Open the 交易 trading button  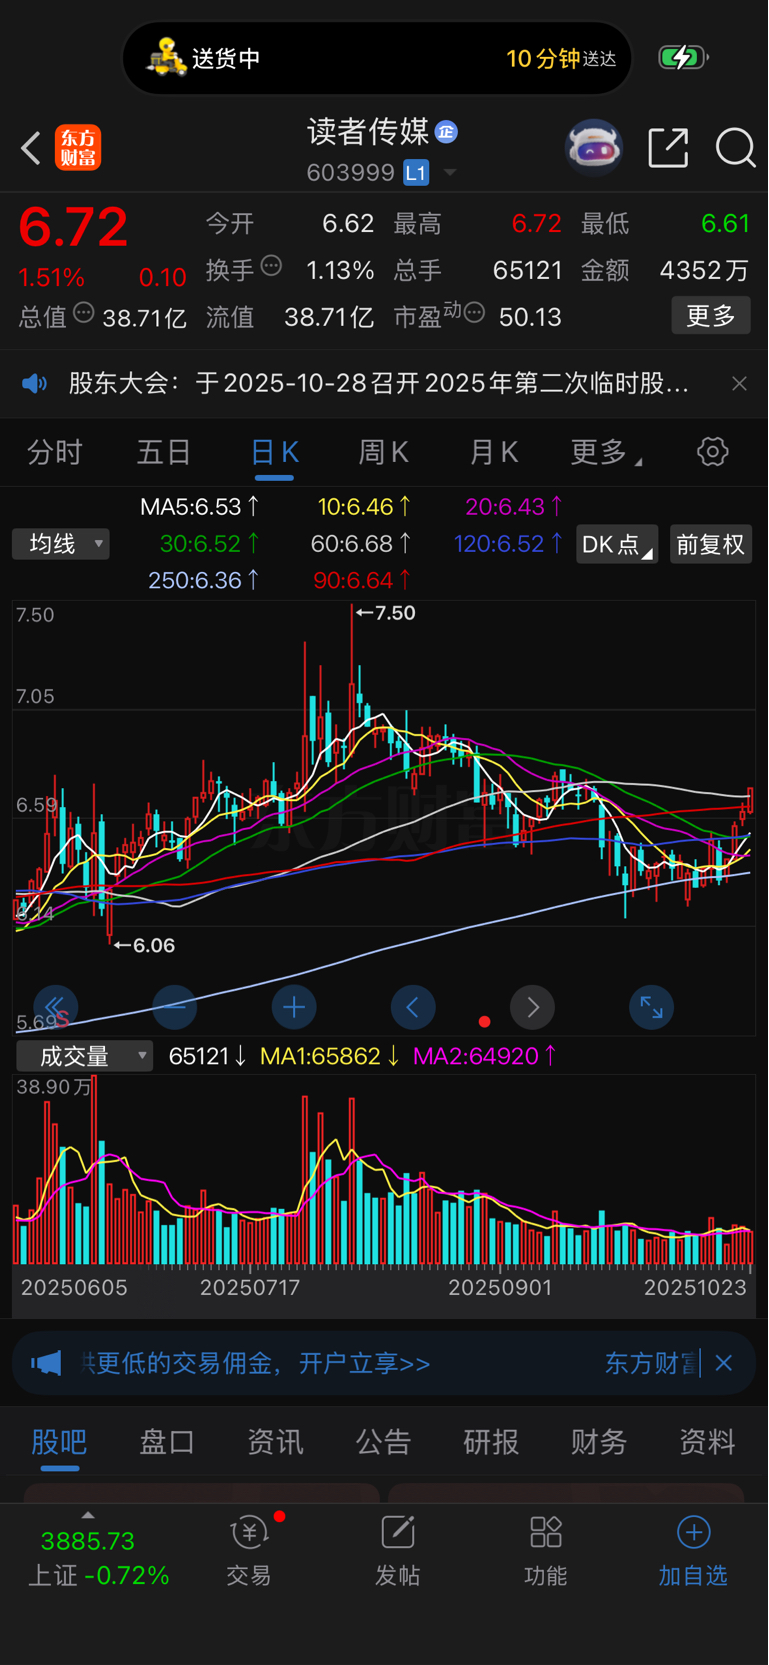249,1553
